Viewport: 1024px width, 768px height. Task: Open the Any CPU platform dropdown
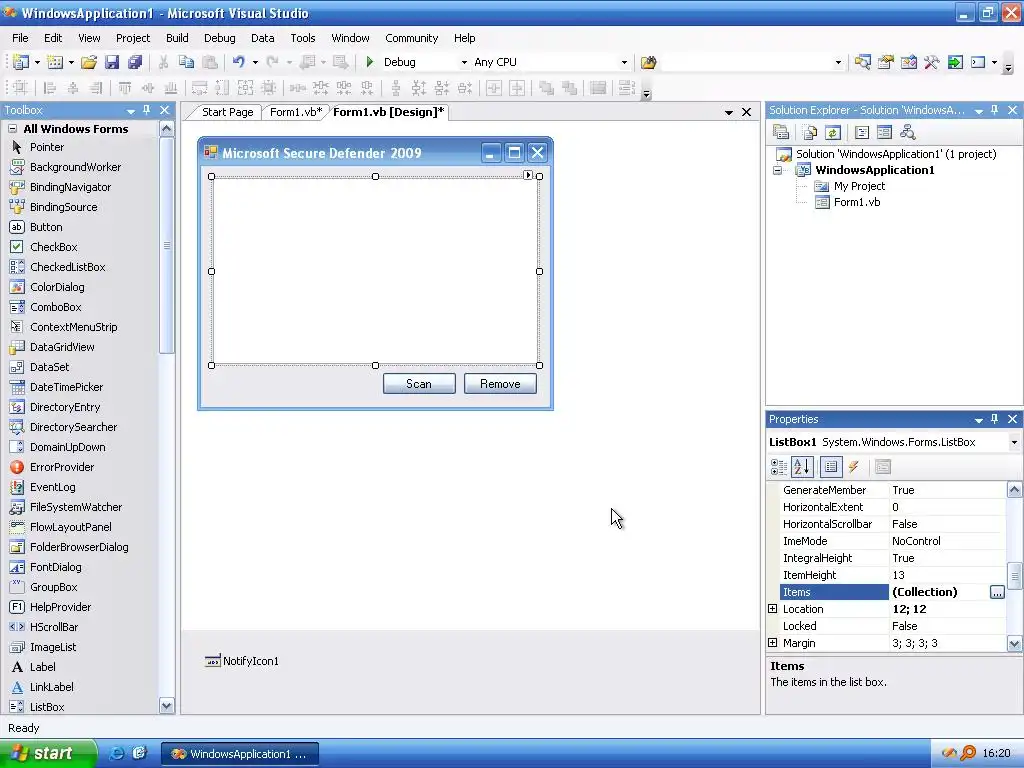click(624, 63)
